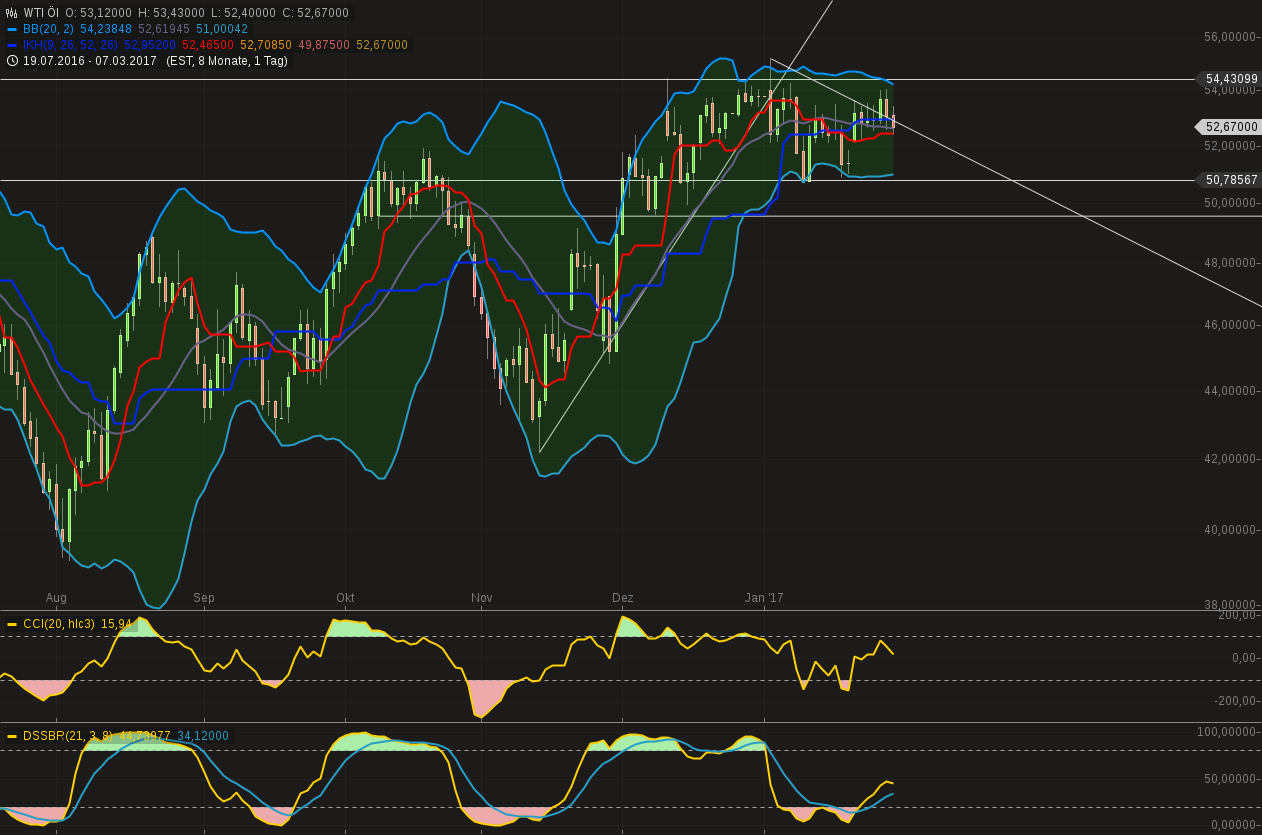This screenshot has width=1262, height=835.
Task: Click the 54,43099 price level label
Action: point(1230,79)
